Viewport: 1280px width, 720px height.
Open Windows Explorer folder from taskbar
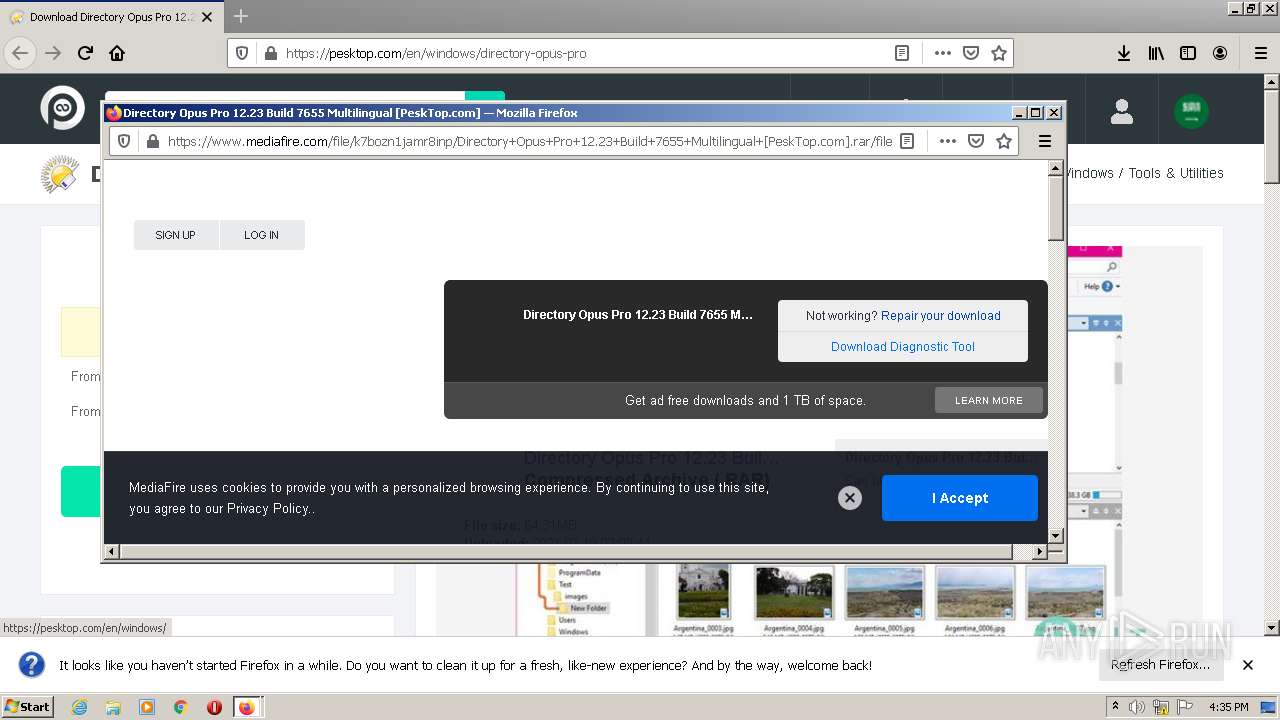[113, 707]
